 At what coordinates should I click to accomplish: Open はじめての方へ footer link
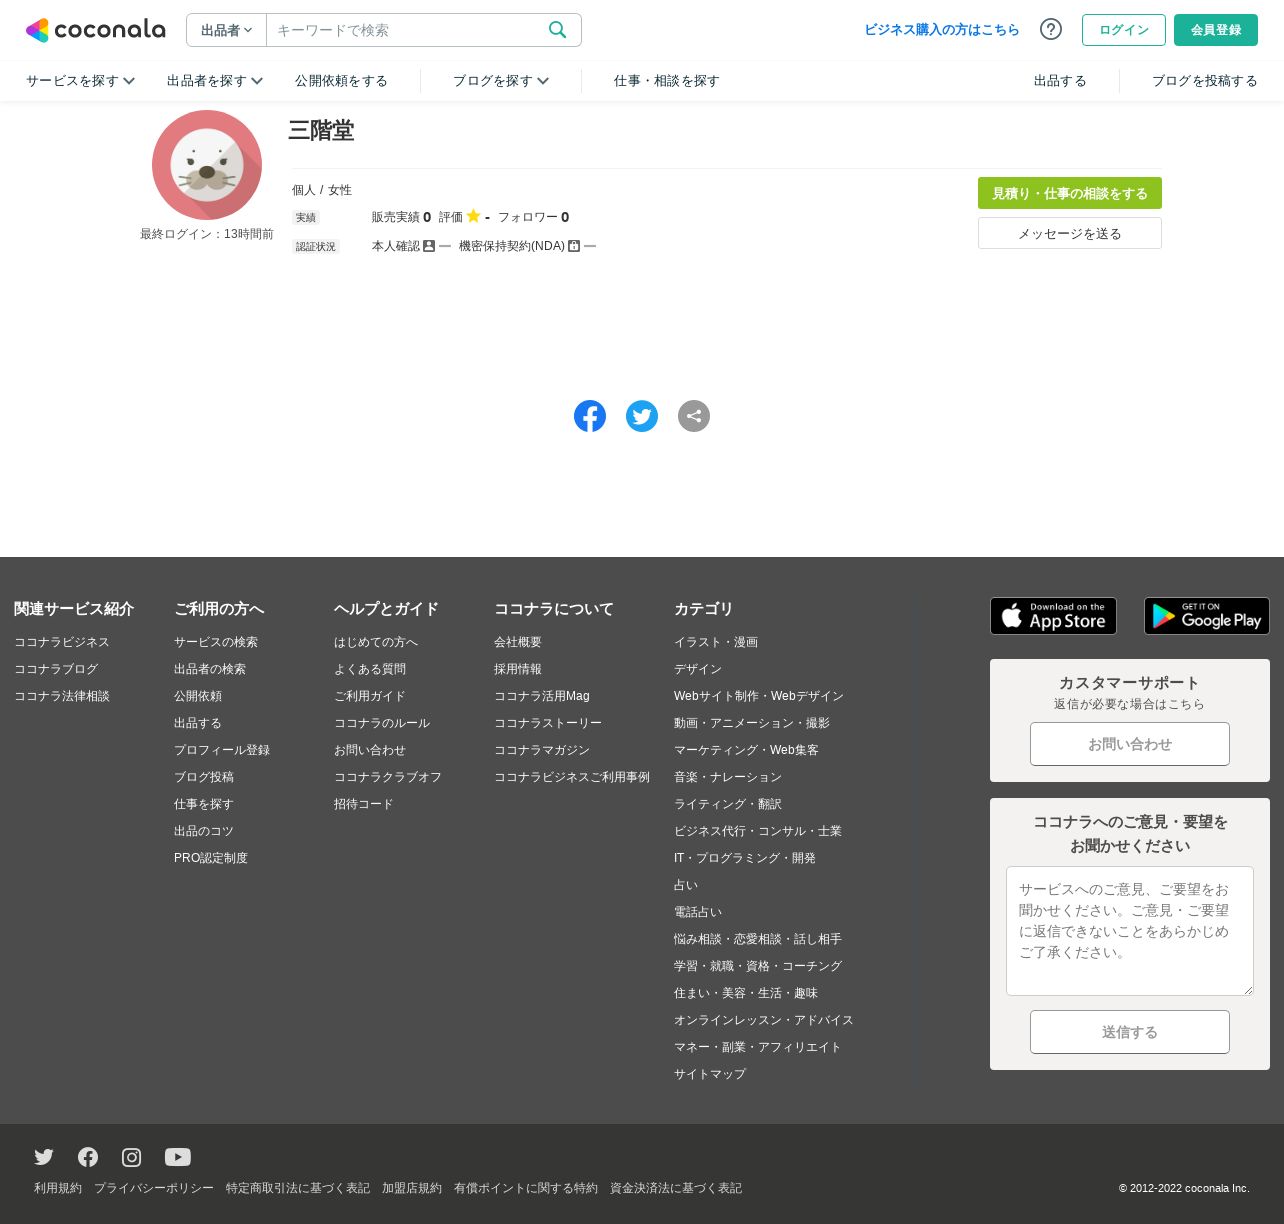click(376, 642)
